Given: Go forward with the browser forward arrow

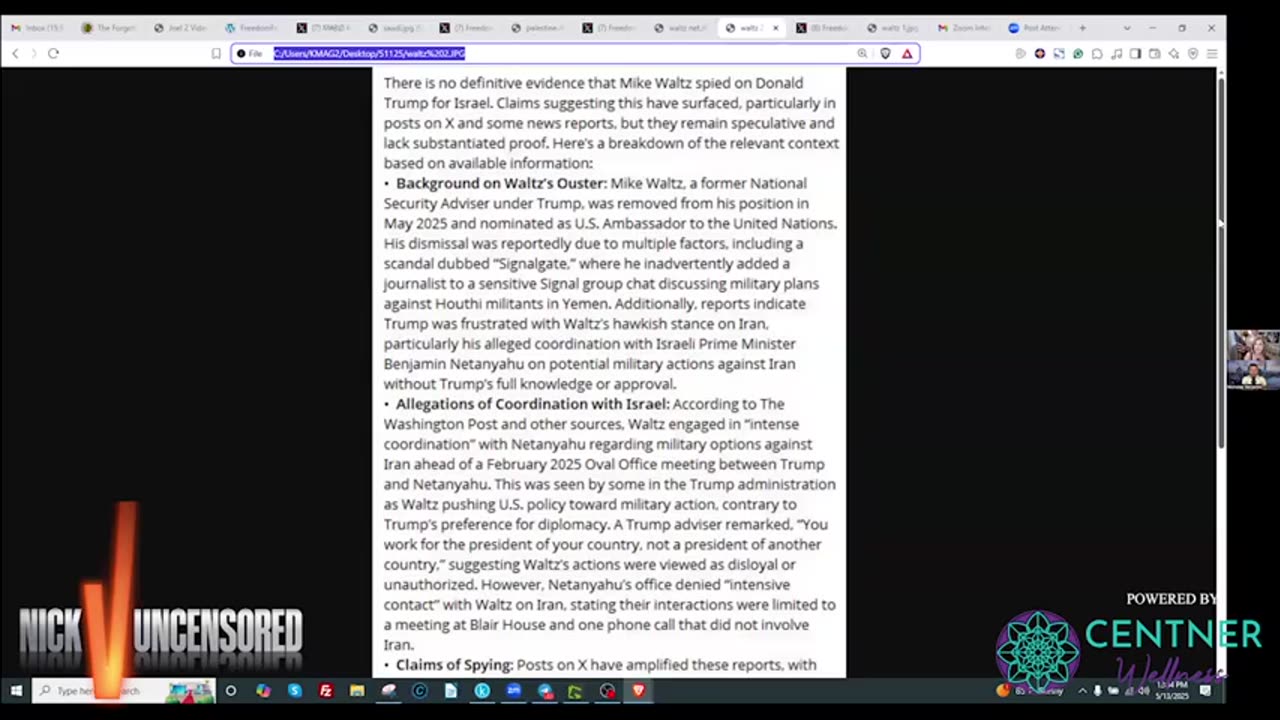Looking at the screenshot, I should tap(33, 53).
